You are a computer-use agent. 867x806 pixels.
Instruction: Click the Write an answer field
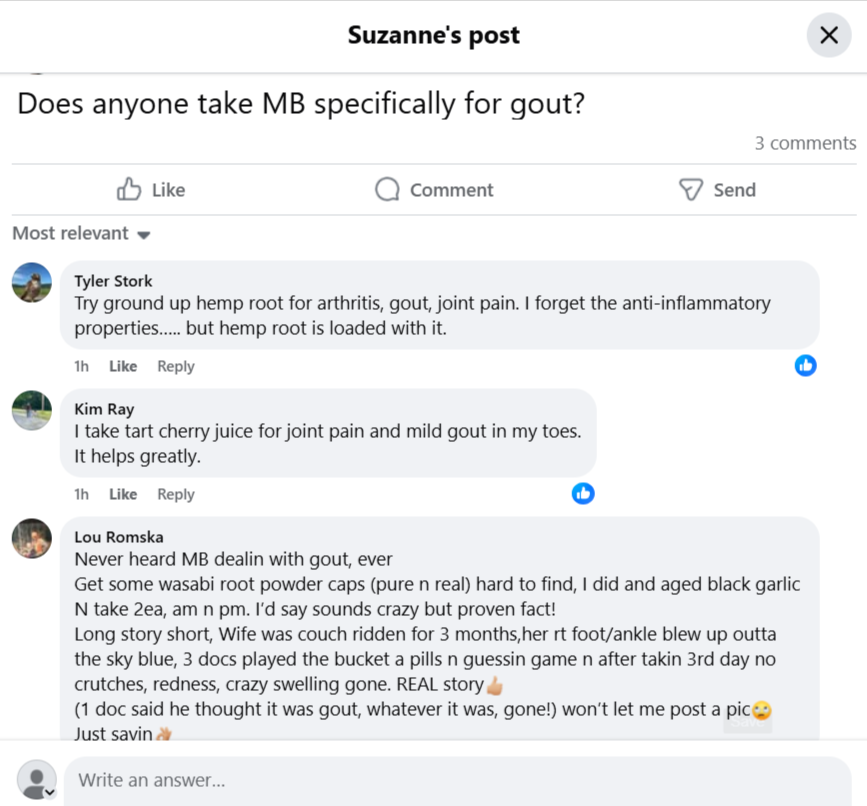pyautogui.click(x=457, y=780)
